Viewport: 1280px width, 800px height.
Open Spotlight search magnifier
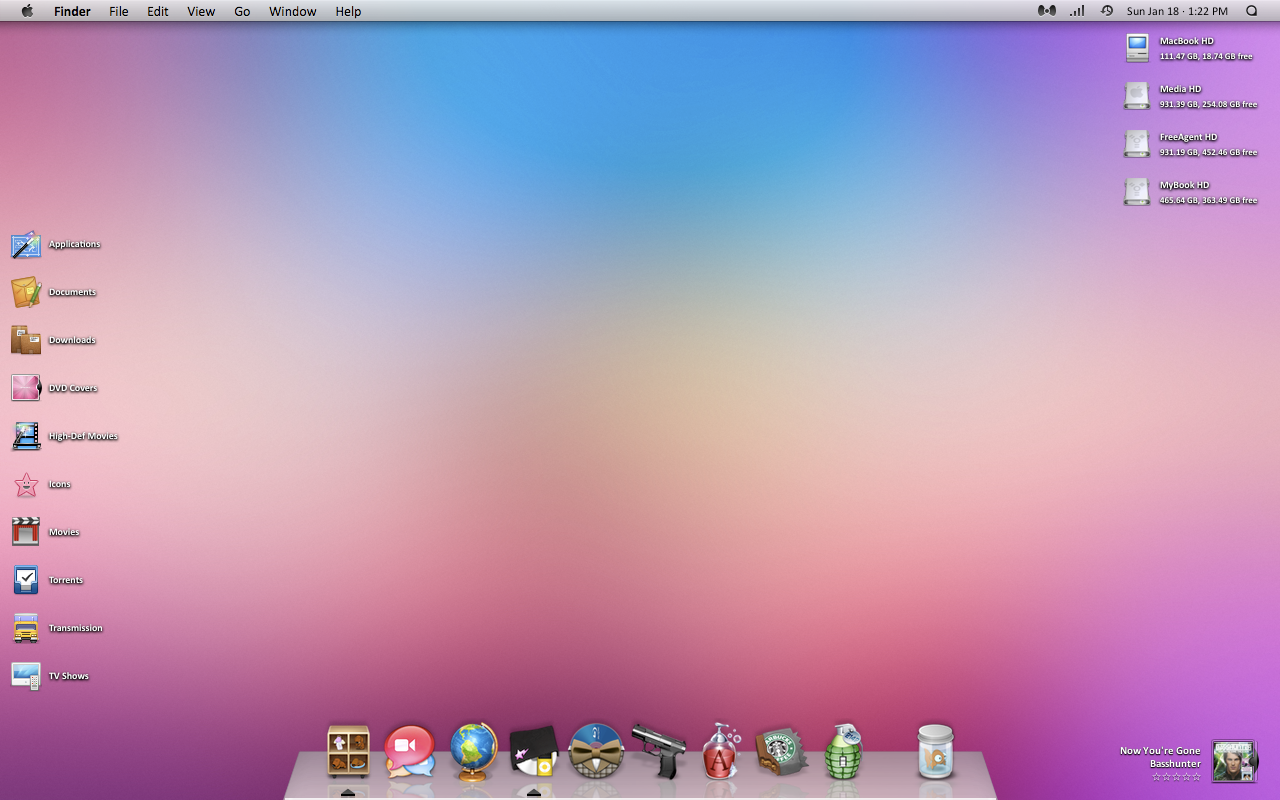1252,11
